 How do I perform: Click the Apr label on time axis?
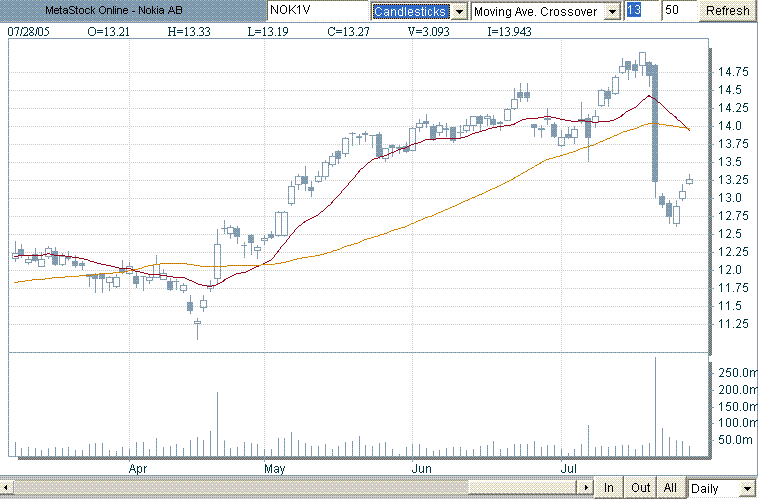pos(138,469)
